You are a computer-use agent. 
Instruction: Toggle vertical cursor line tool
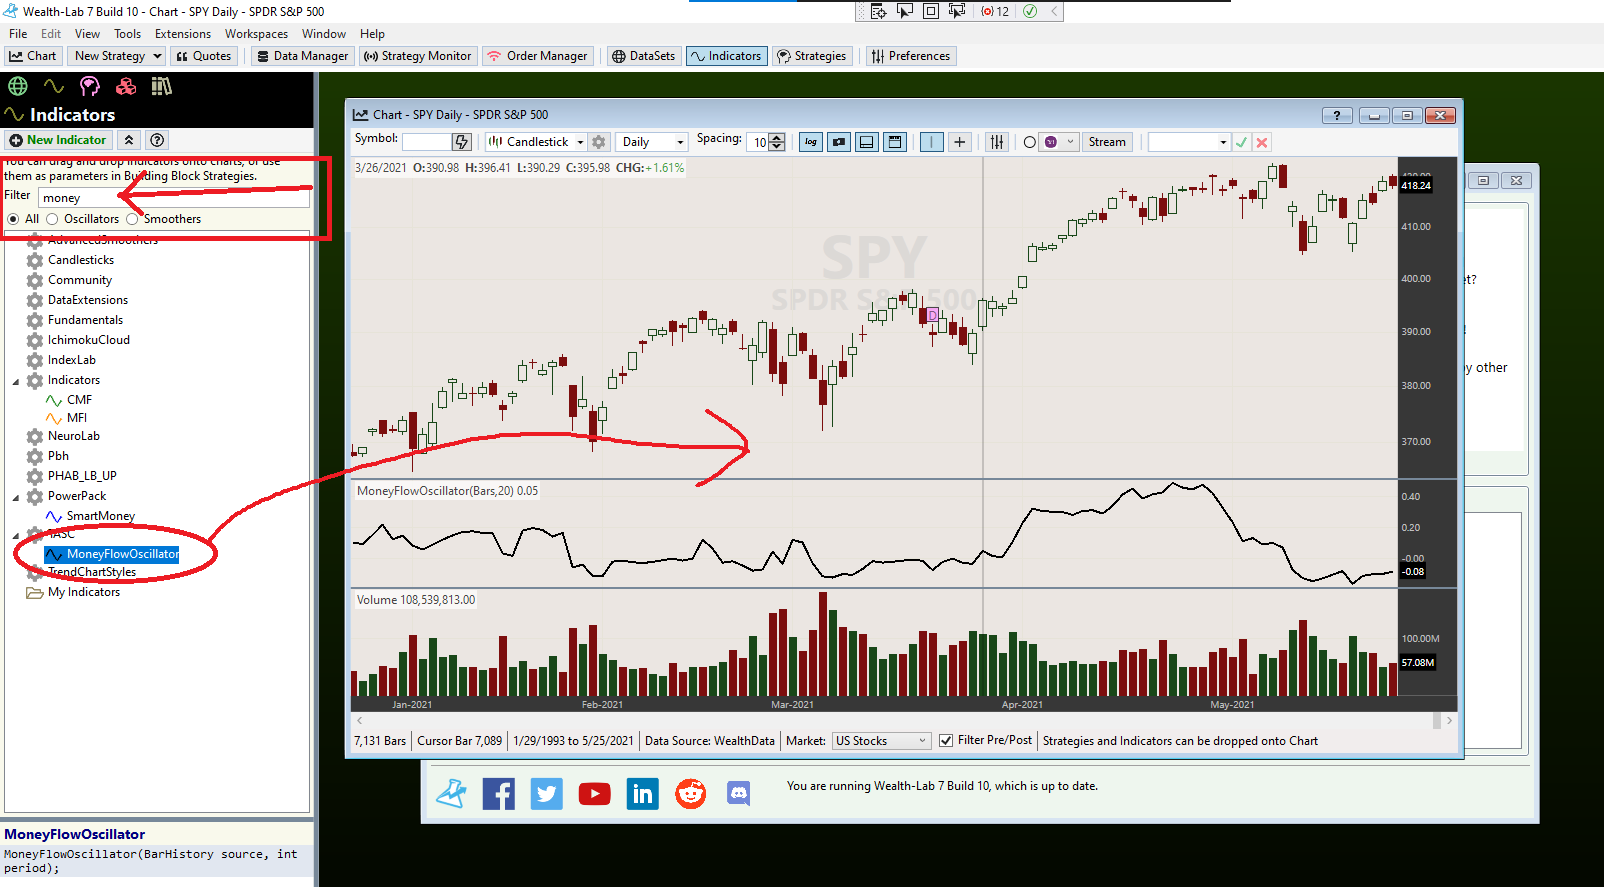pyautogui.click(x=931, y=142)
